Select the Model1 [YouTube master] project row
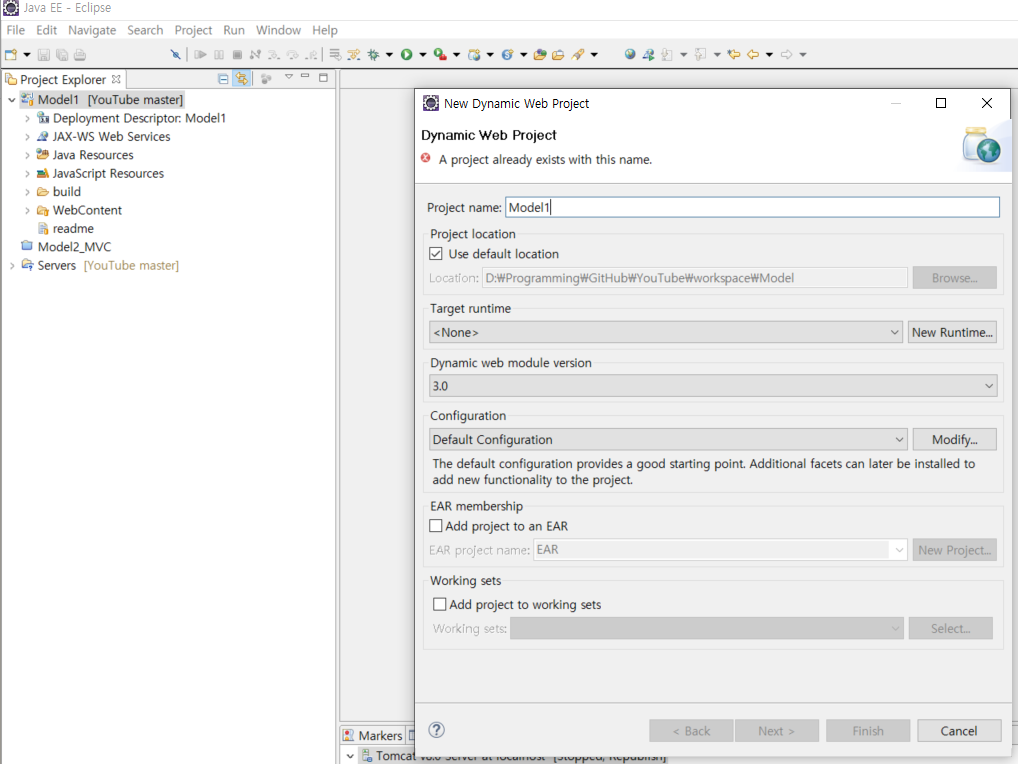 [102, 99]
